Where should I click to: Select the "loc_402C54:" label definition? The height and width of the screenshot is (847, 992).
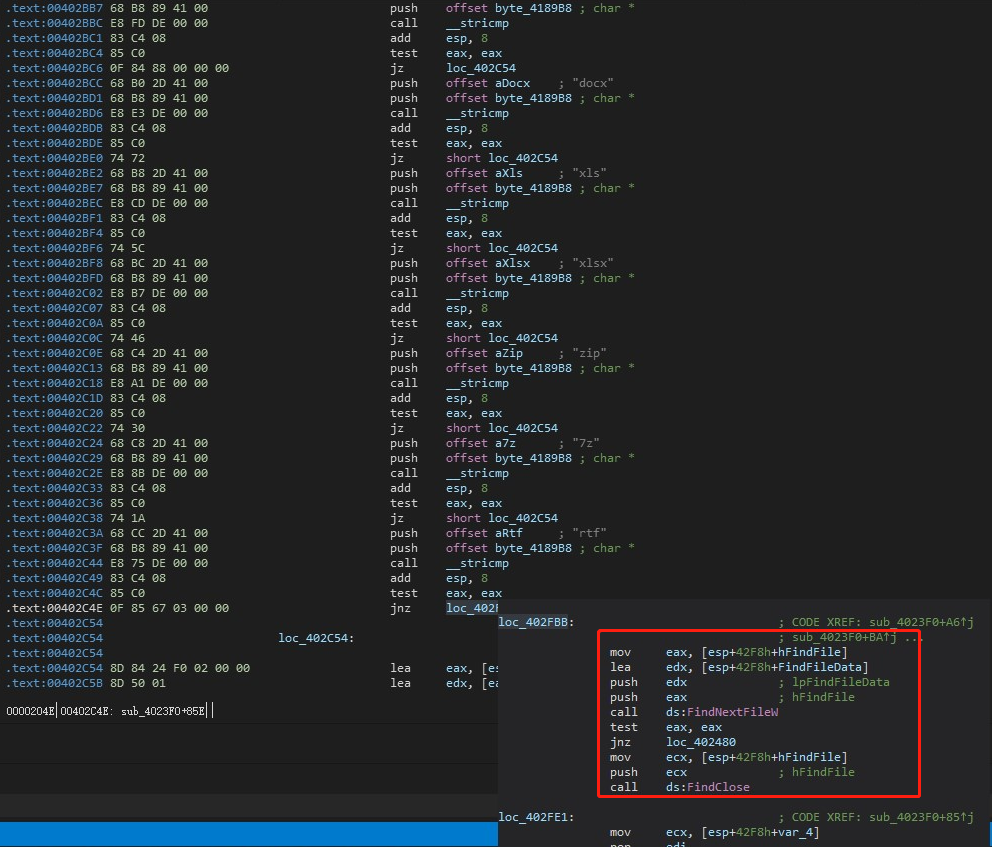pyautogui.click(x=316, y=638)
